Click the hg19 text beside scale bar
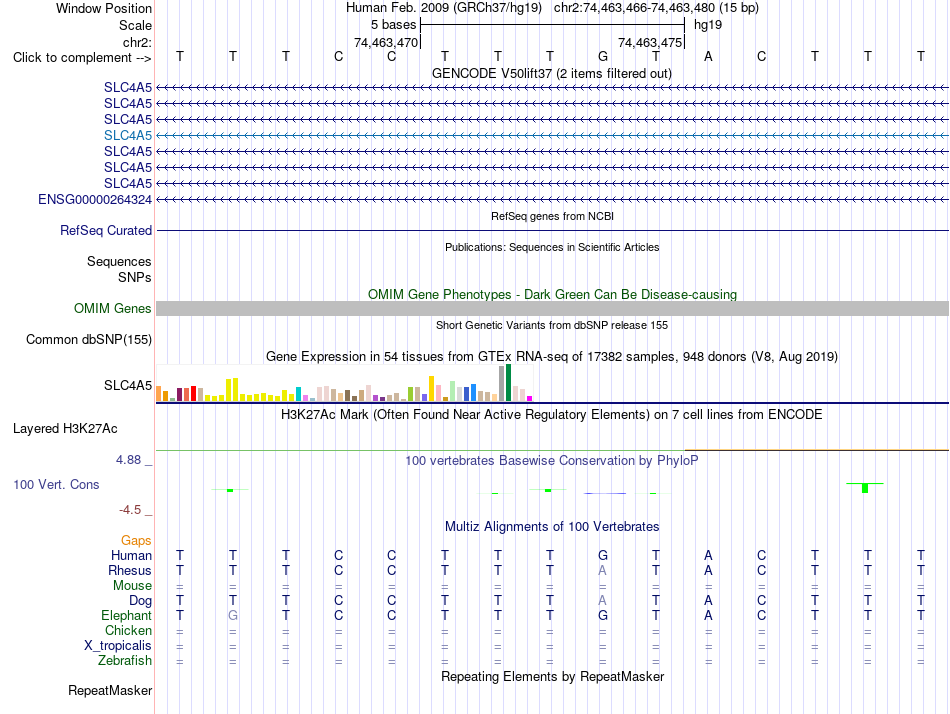Viewport: 950px width, 714px height. (708, 25)
